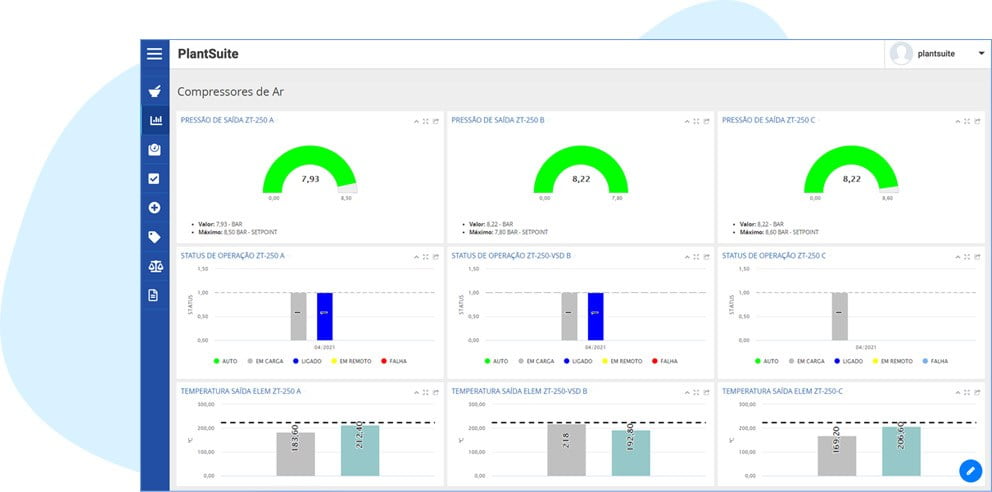Export the Pressão de Saída ZT-250 B panel
Viewport: 992px width, 492px height.
point(707,121)
